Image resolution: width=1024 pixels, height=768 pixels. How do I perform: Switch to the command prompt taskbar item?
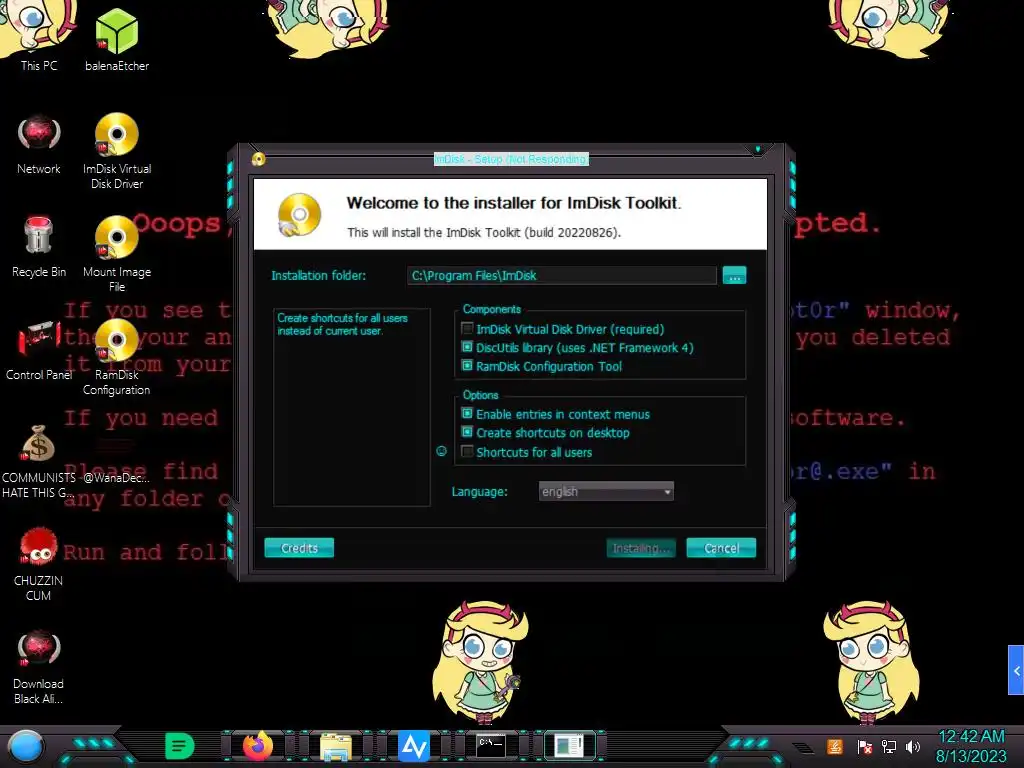tap(491, 746)
